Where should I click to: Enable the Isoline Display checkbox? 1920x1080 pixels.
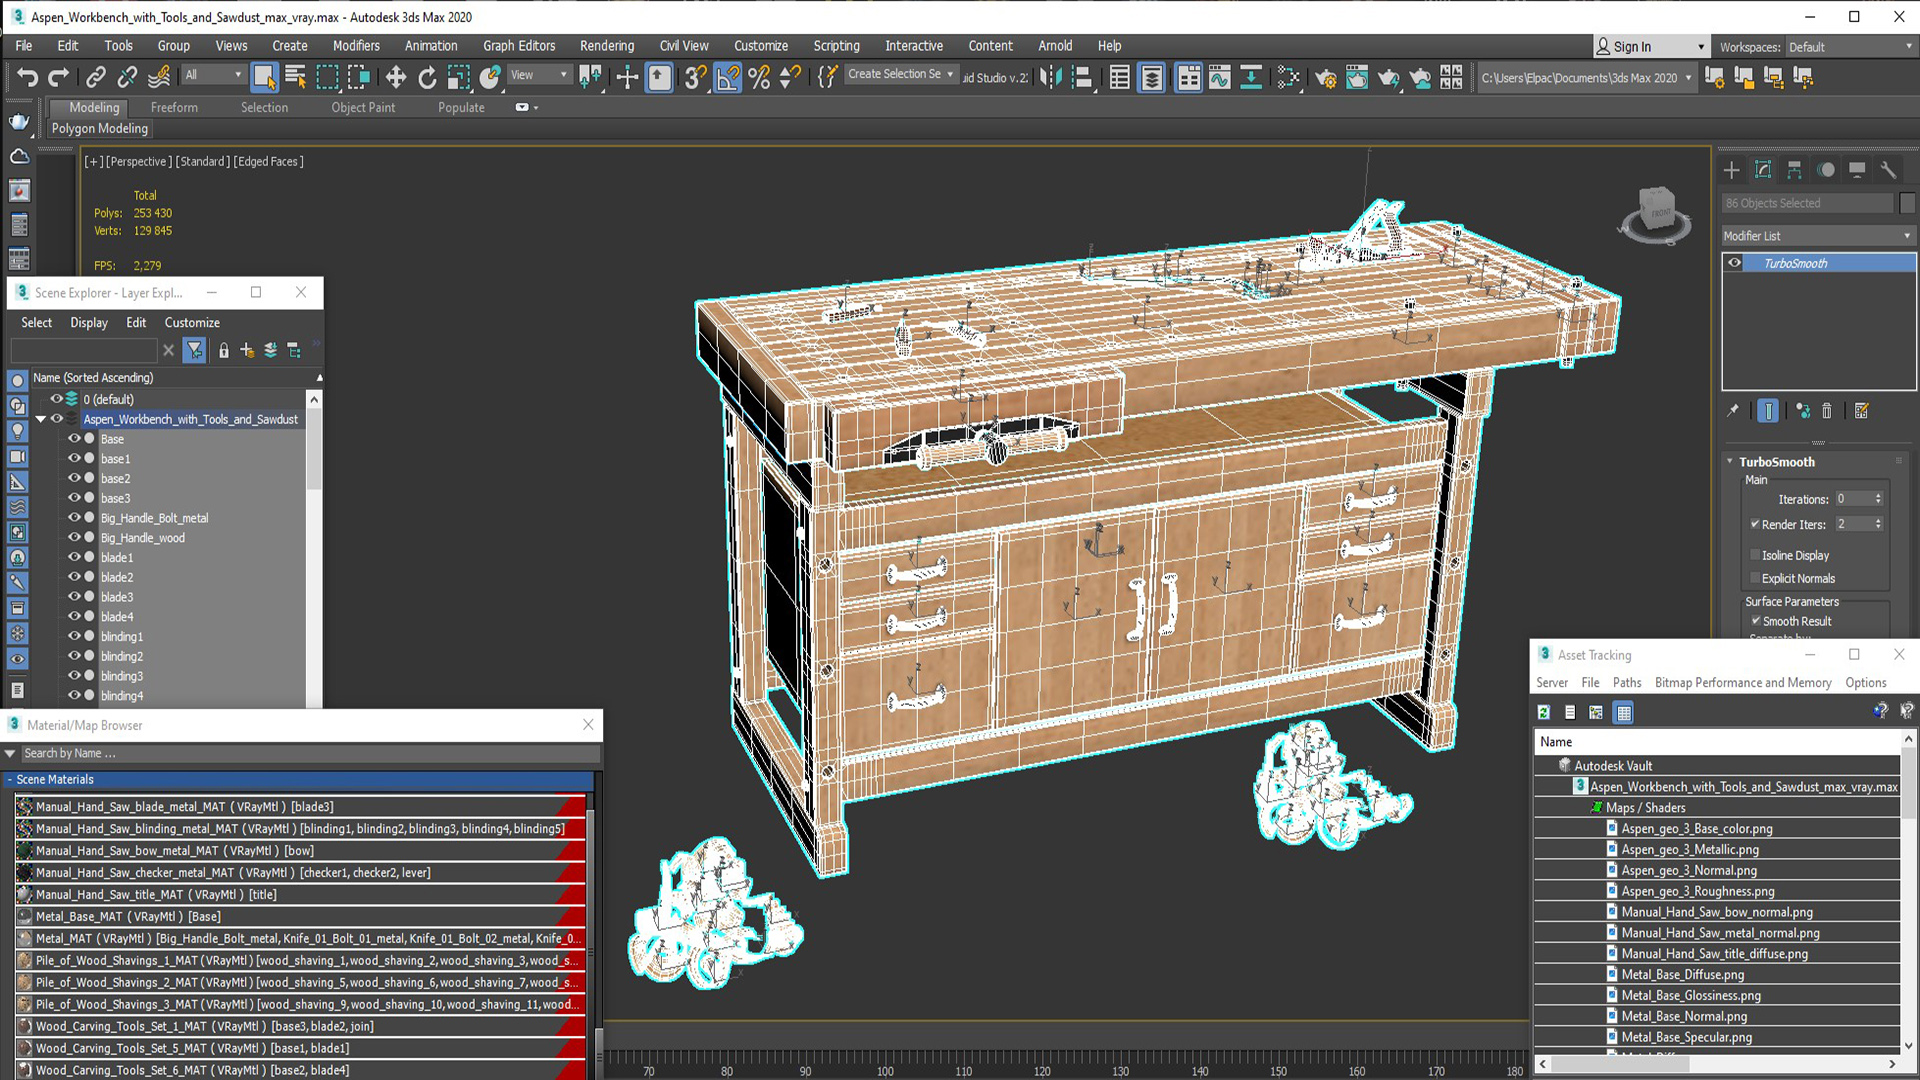[1755, 555]
